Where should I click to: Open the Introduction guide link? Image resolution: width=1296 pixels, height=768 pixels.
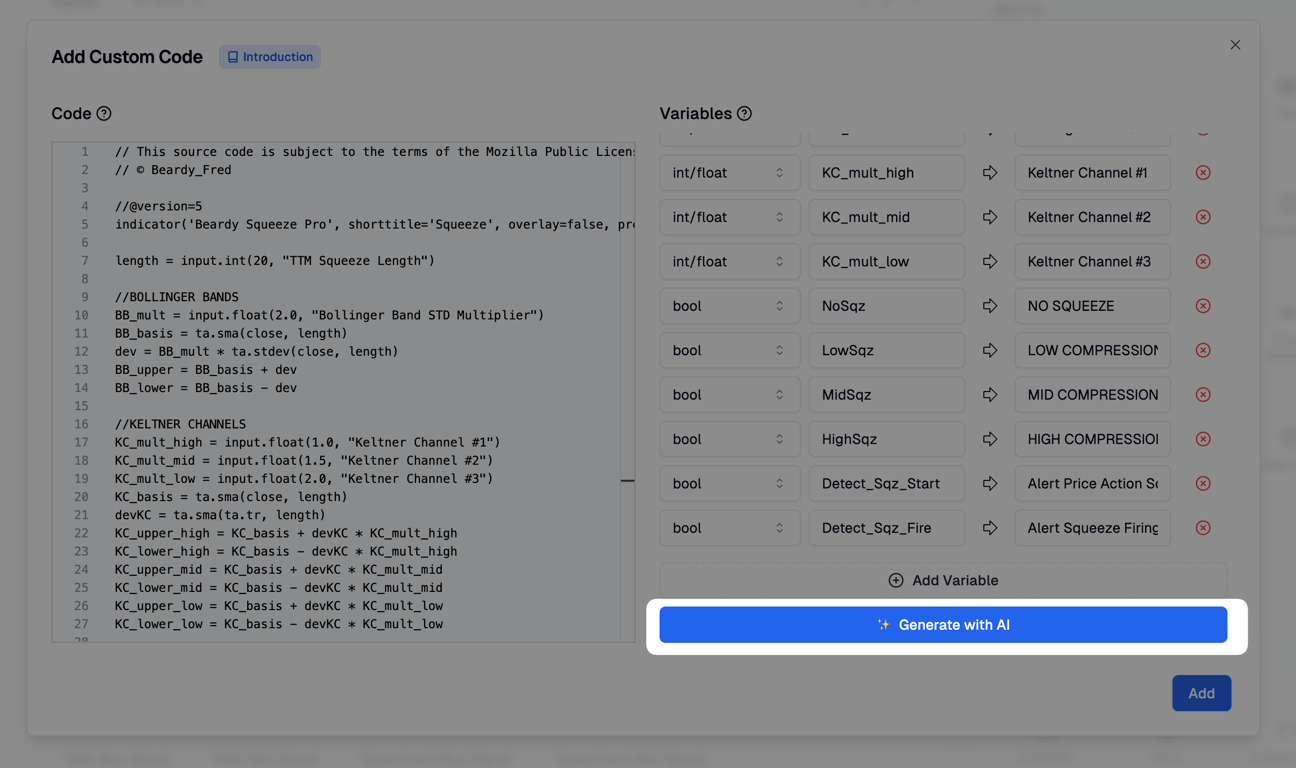(x=270, y=57)
